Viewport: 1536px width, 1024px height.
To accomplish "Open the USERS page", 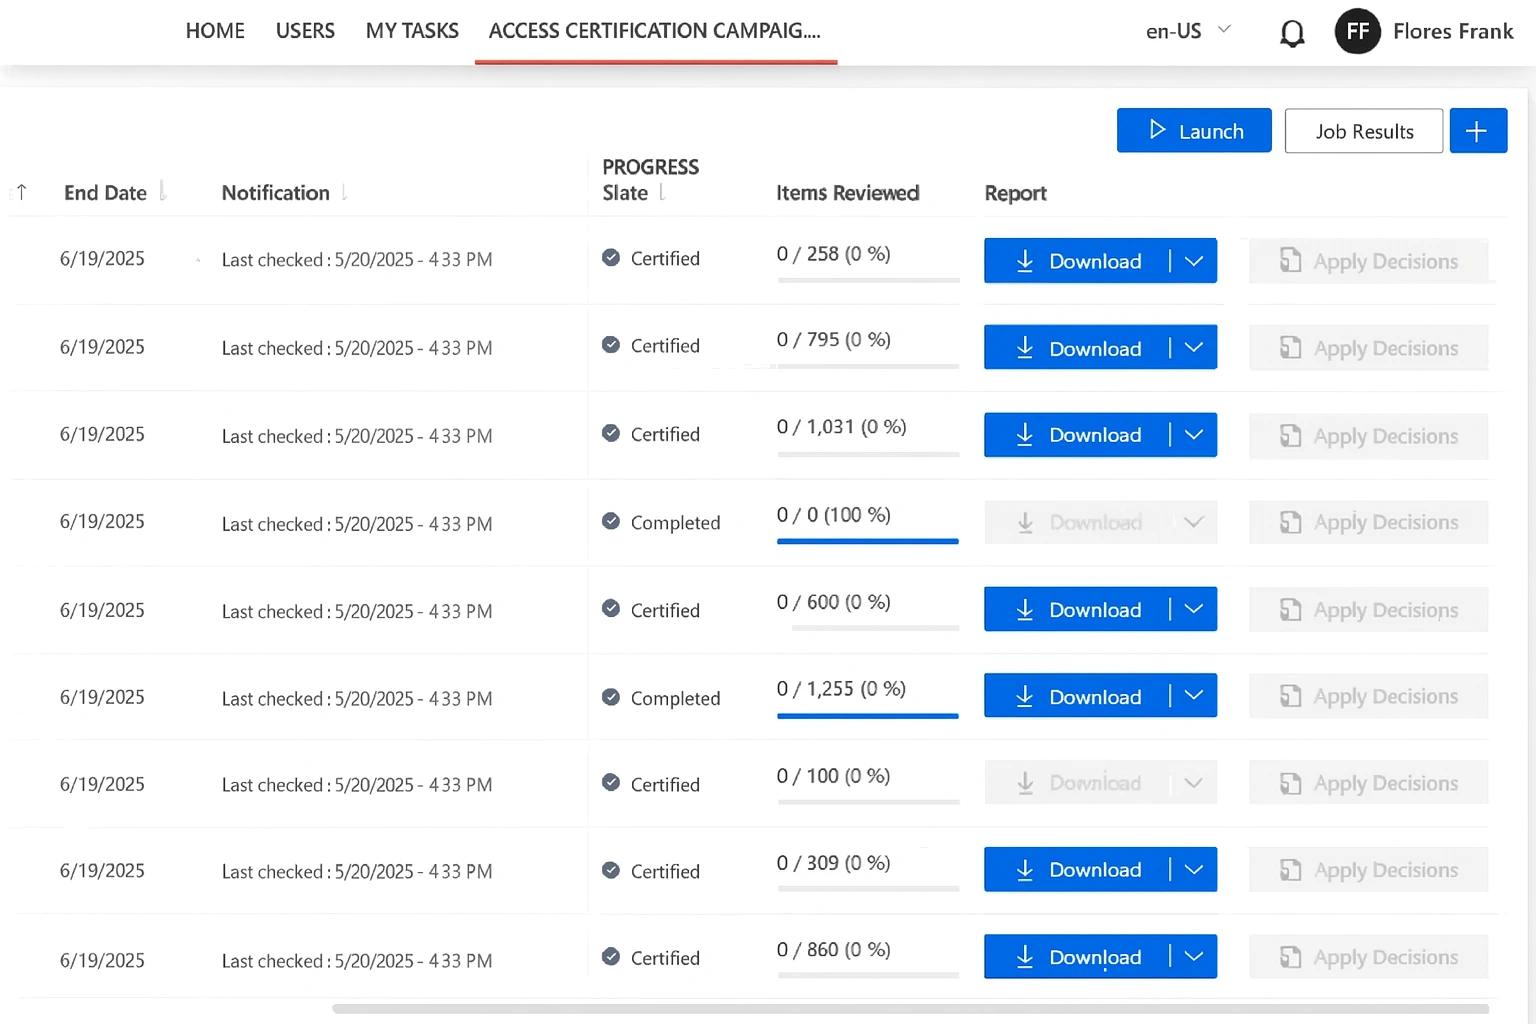I will 305,31.
